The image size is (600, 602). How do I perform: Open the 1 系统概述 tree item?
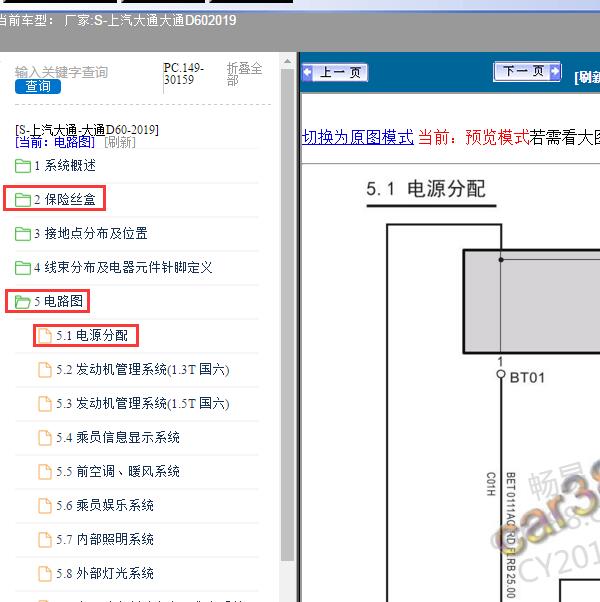(64, 166)
